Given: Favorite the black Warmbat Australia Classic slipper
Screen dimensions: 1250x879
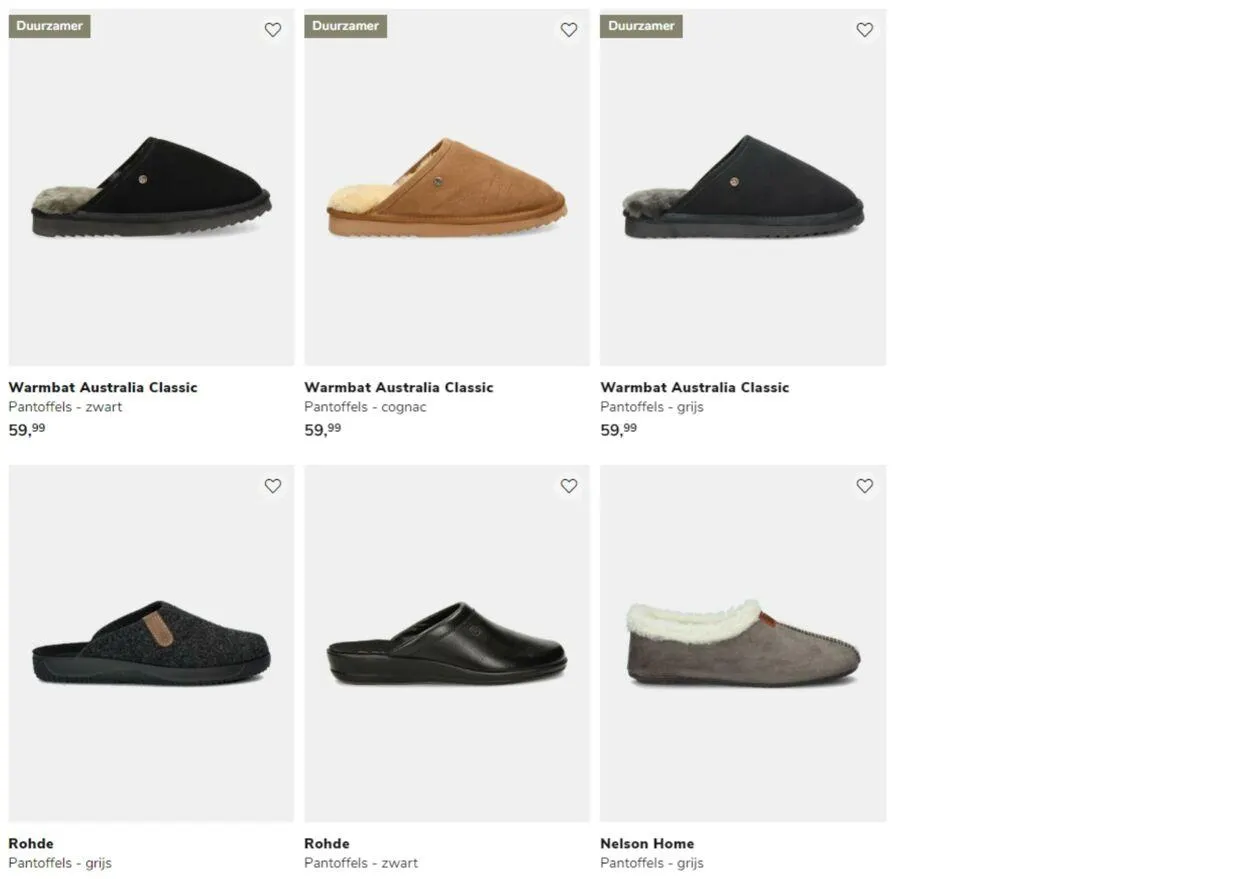Looking at the screenshot, I should 273,30.
